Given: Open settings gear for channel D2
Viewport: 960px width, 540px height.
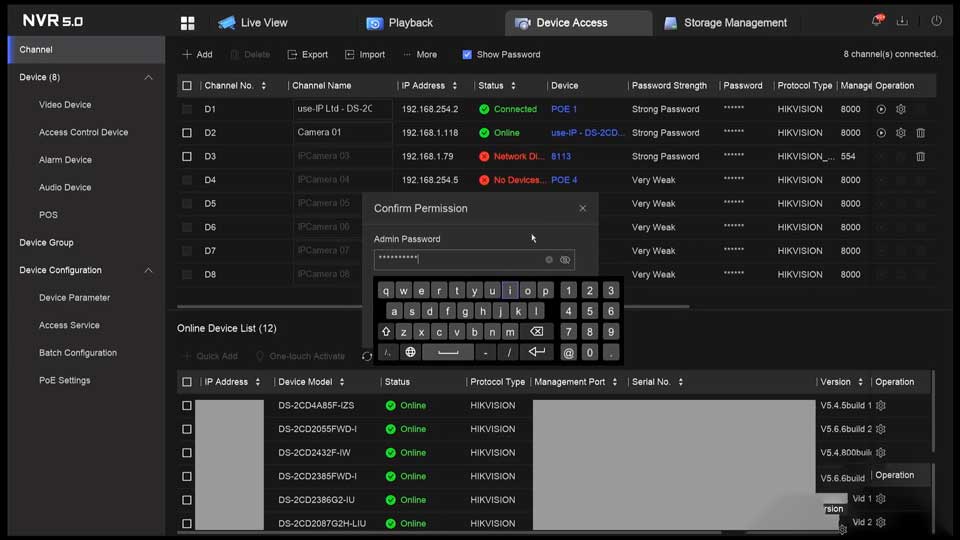Looking at the screenshot, I should pos(900,133).
